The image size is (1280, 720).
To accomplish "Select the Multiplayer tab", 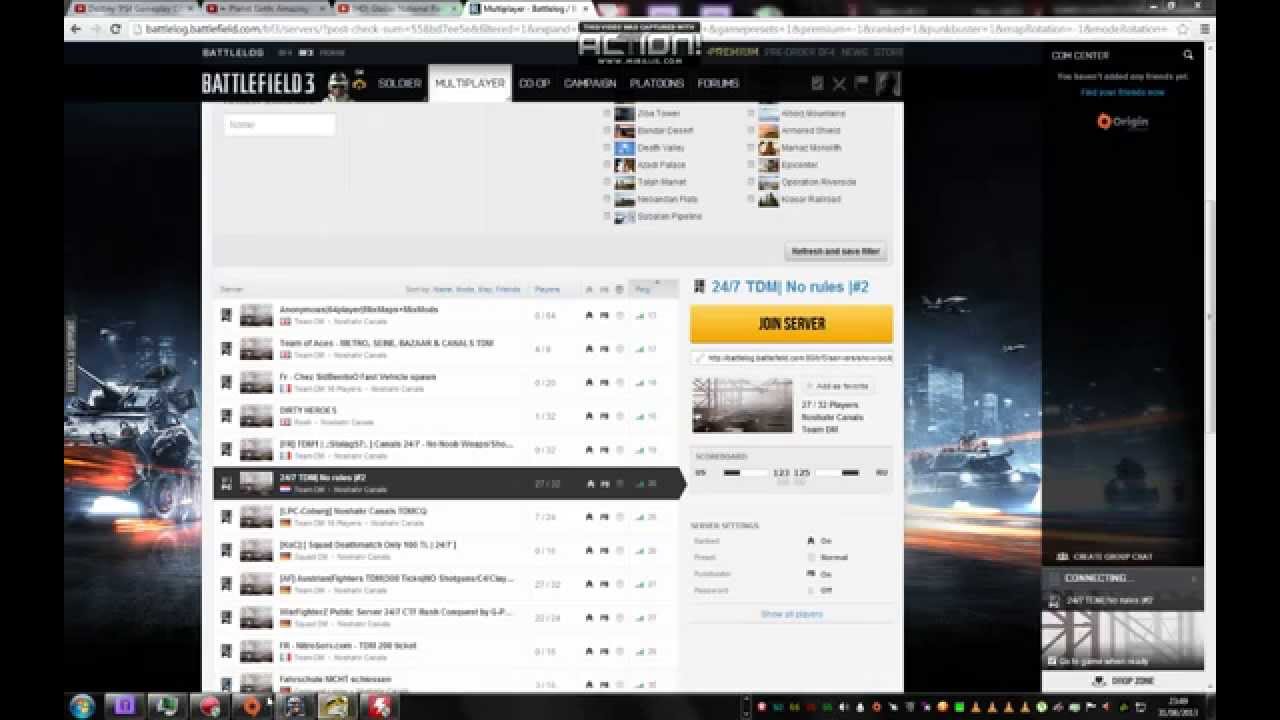I will tap(470, 83).
